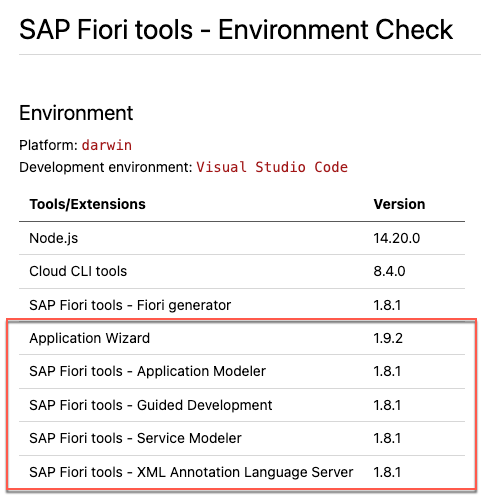Select the 'Node.js' row name
Screen dimensions: 481x496
pyautogui.click(x=54, y=238)
